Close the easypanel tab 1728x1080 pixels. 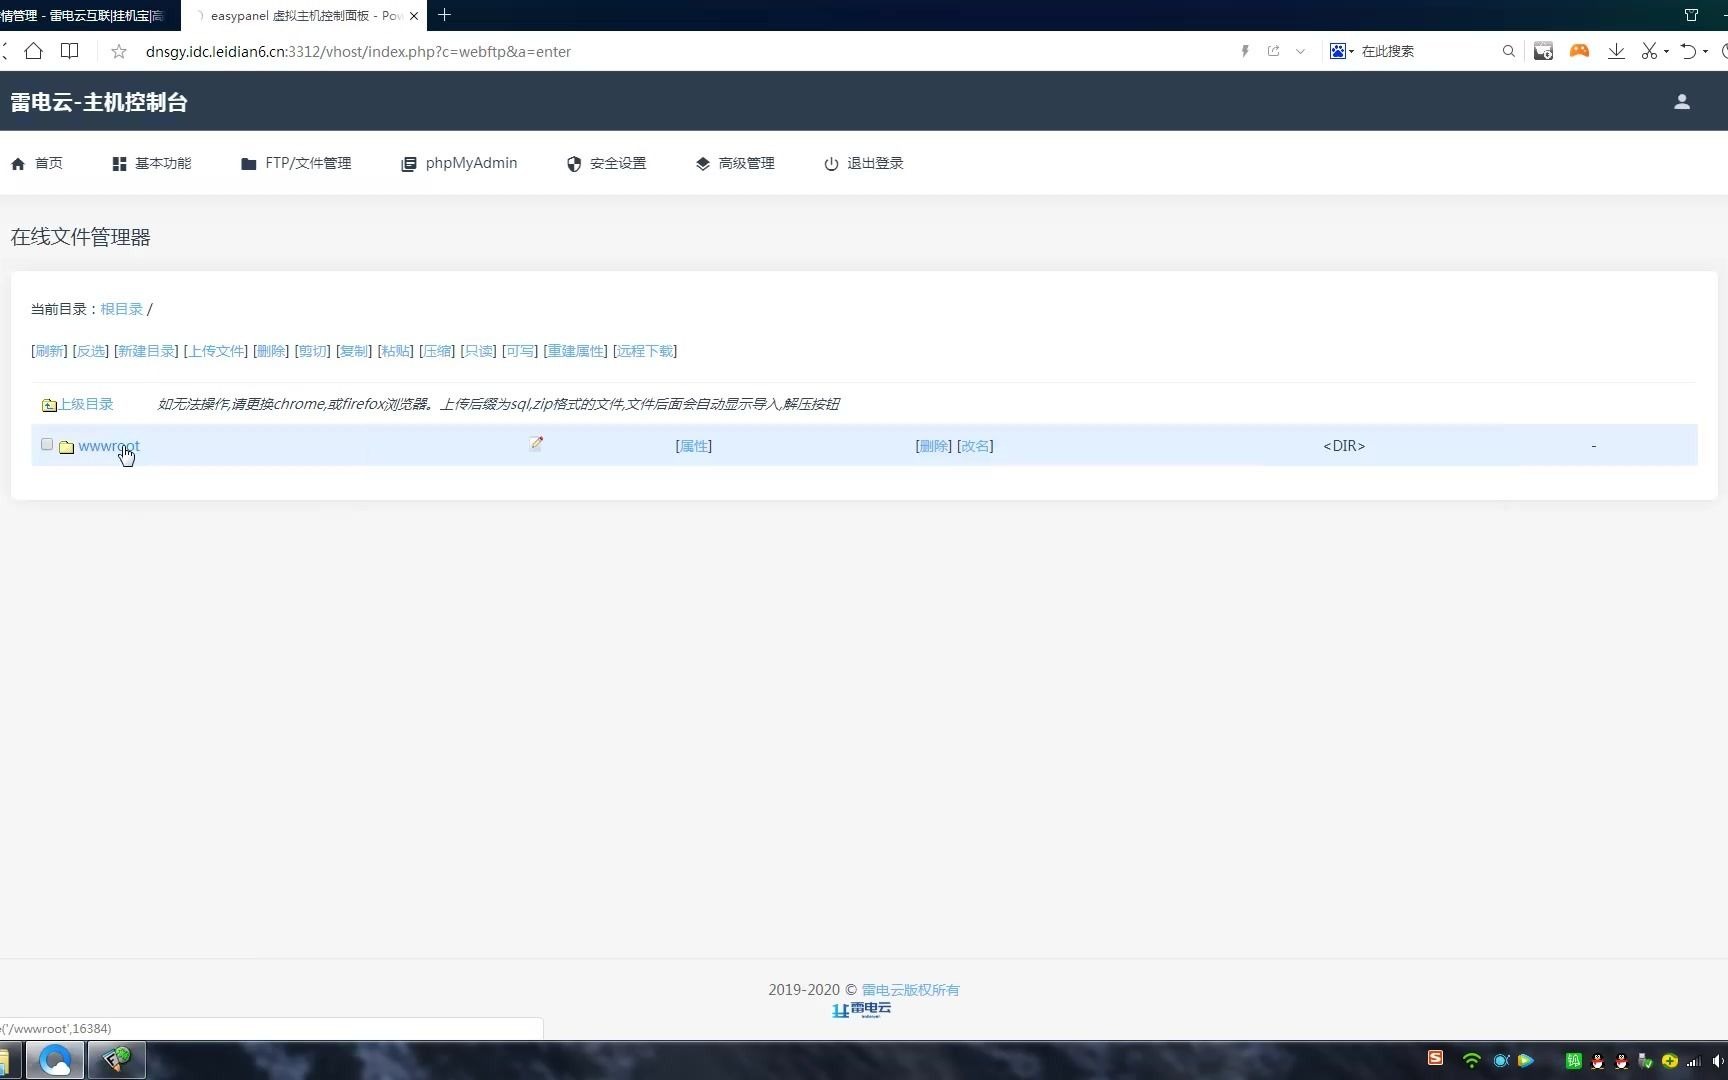tap(413, 16)
